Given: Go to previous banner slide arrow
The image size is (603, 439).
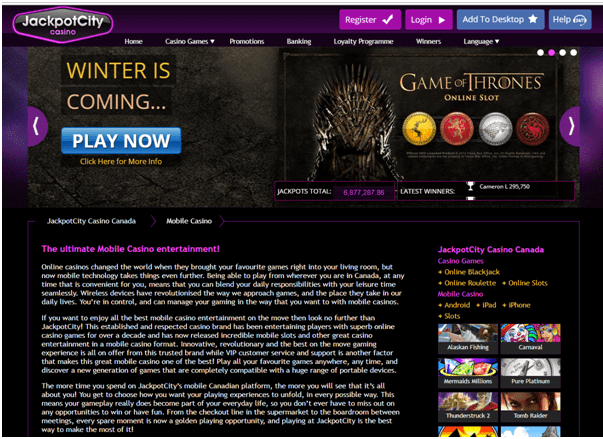Looking at the screenshot, I should point(37,126).
